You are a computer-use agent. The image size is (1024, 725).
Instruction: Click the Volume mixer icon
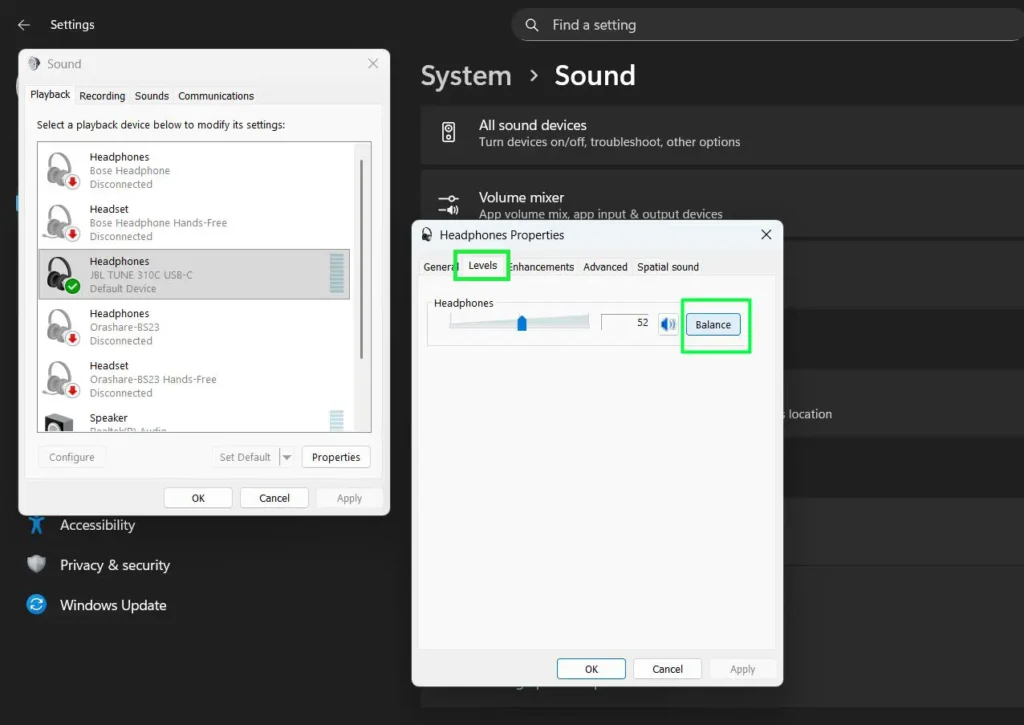click(x=449, y=205)
